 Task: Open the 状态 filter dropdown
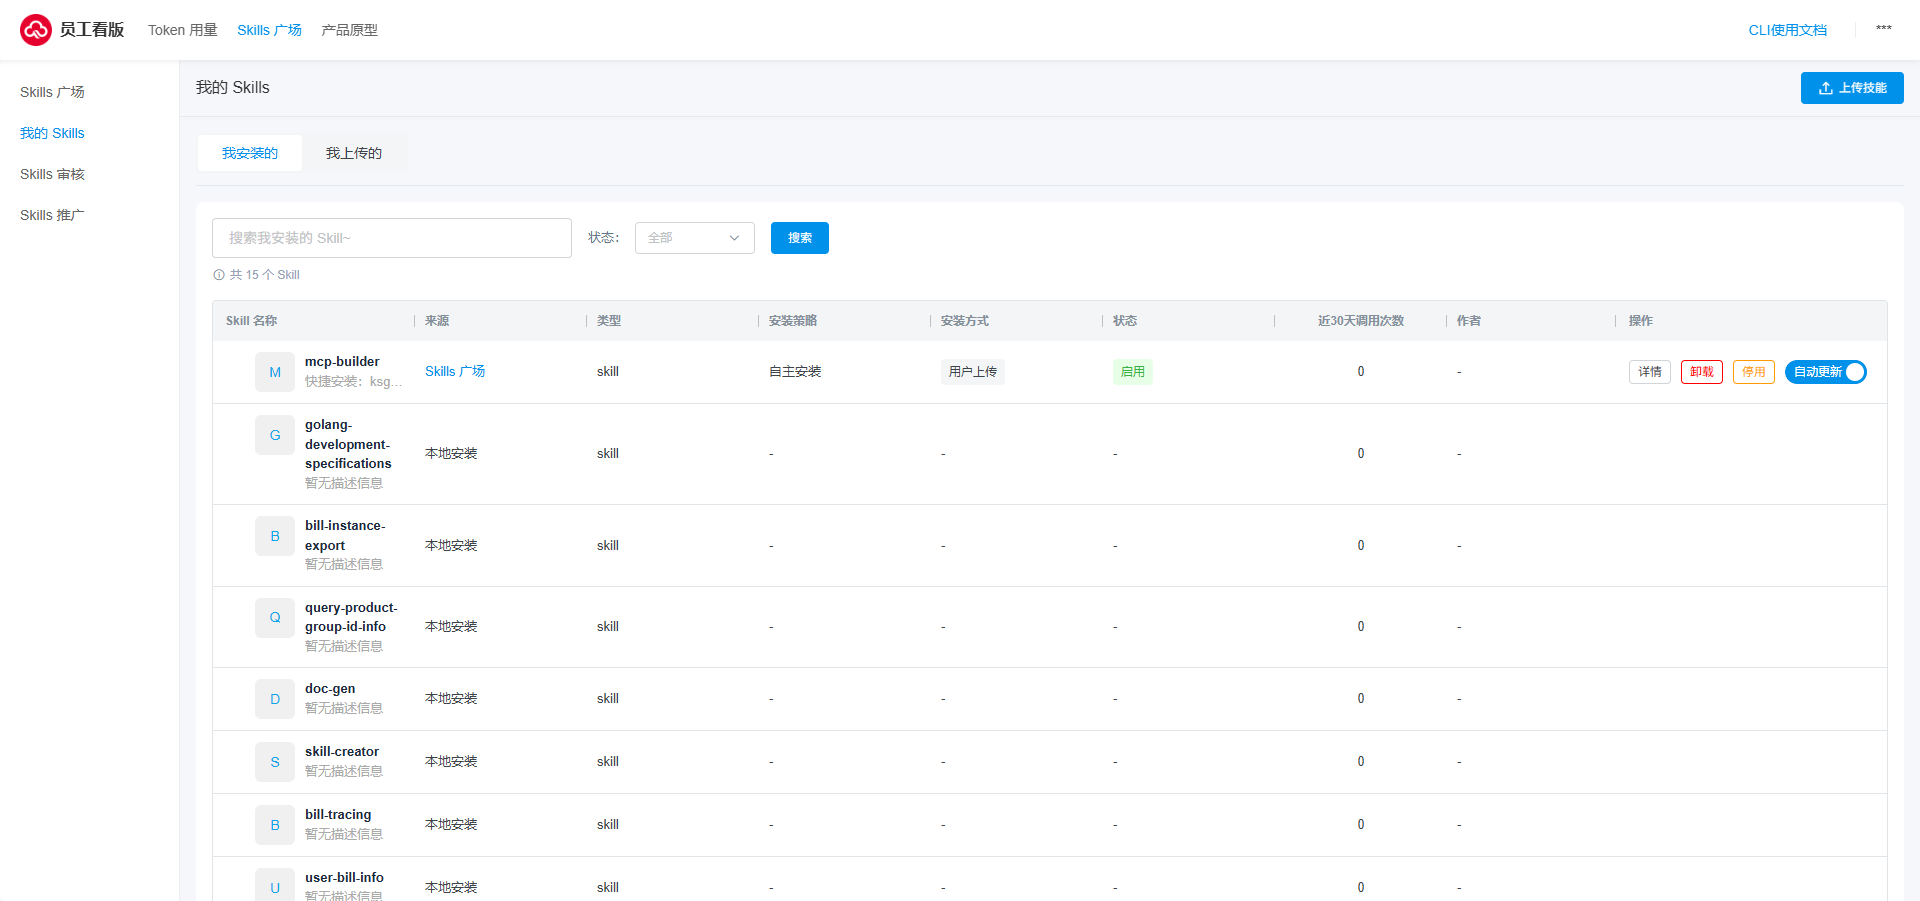tap(695, 238)
